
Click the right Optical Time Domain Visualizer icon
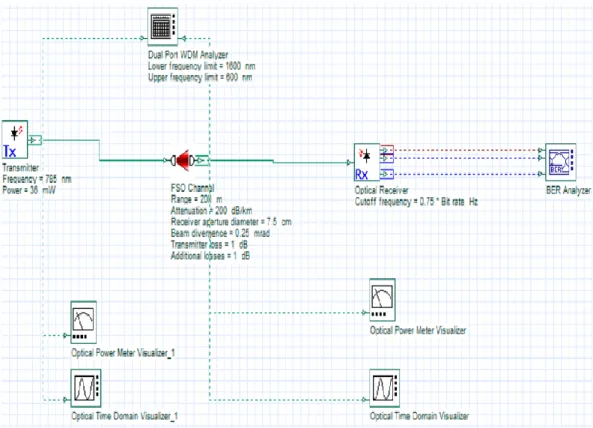[385, 388]
